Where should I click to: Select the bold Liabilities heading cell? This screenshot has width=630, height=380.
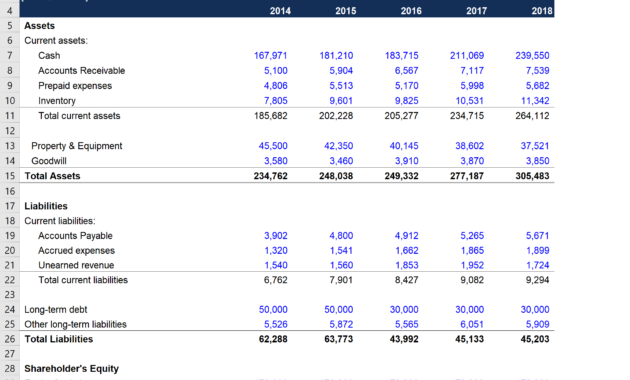pyautogui.click(x=46, y=206)
